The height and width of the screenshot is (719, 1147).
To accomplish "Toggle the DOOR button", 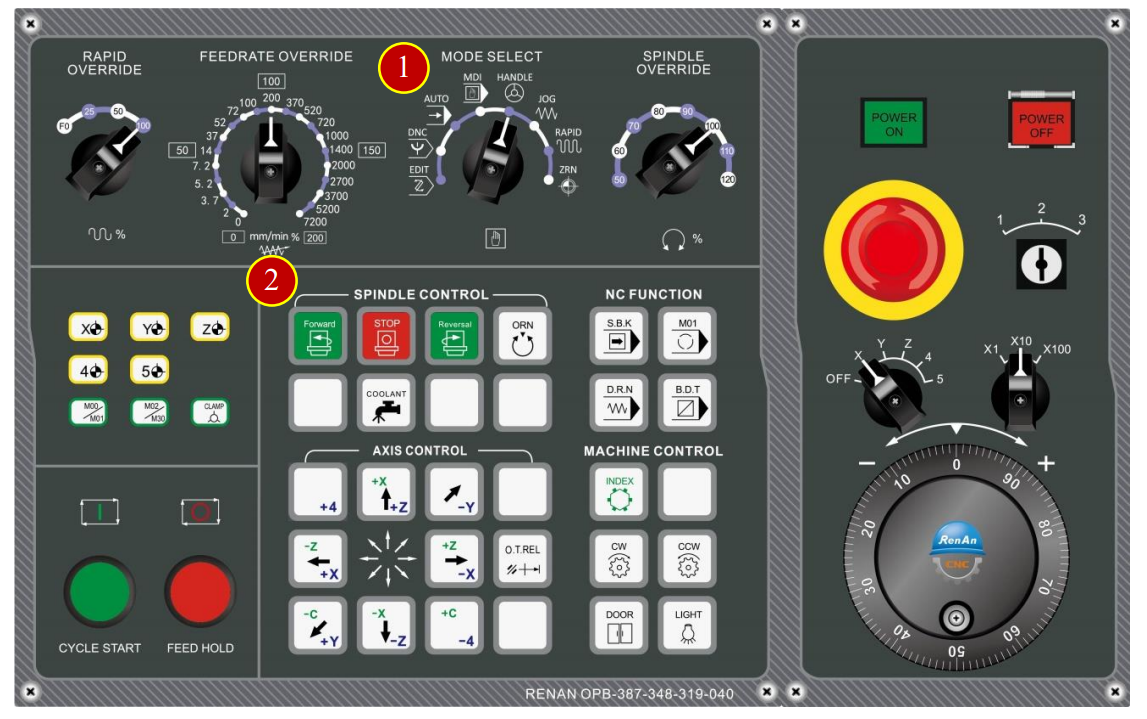I will (x=619, y=626).
